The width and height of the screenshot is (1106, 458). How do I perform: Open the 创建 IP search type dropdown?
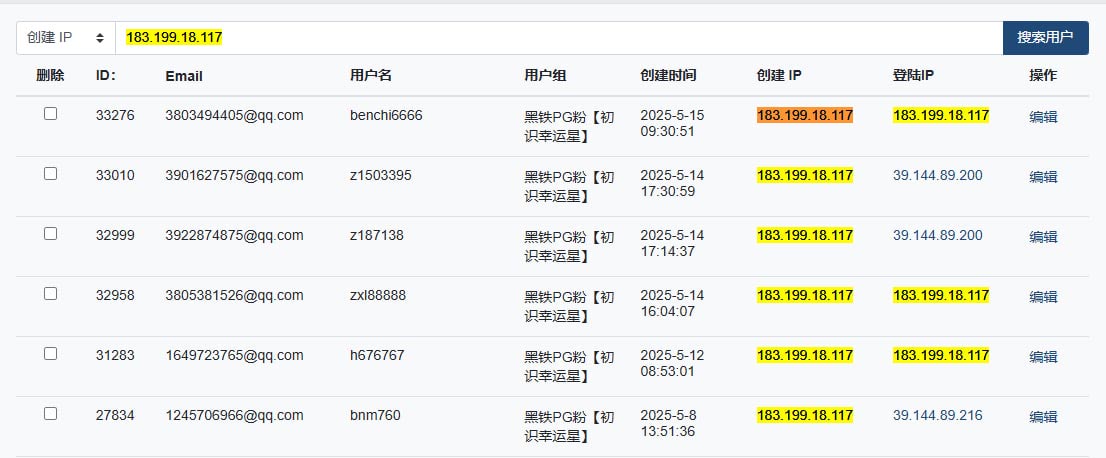(x=66, y=38)
